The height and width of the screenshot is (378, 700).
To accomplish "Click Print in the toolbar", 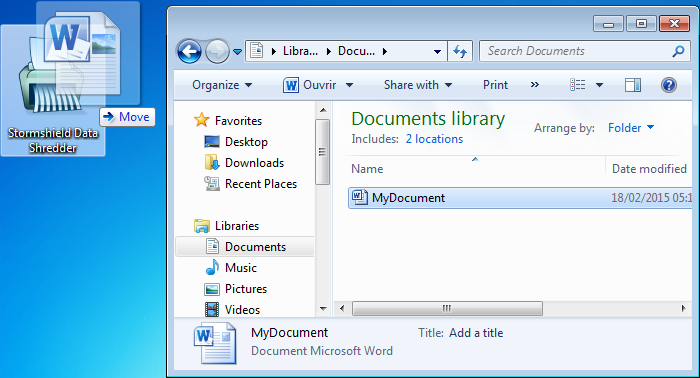I will (495, 85).
